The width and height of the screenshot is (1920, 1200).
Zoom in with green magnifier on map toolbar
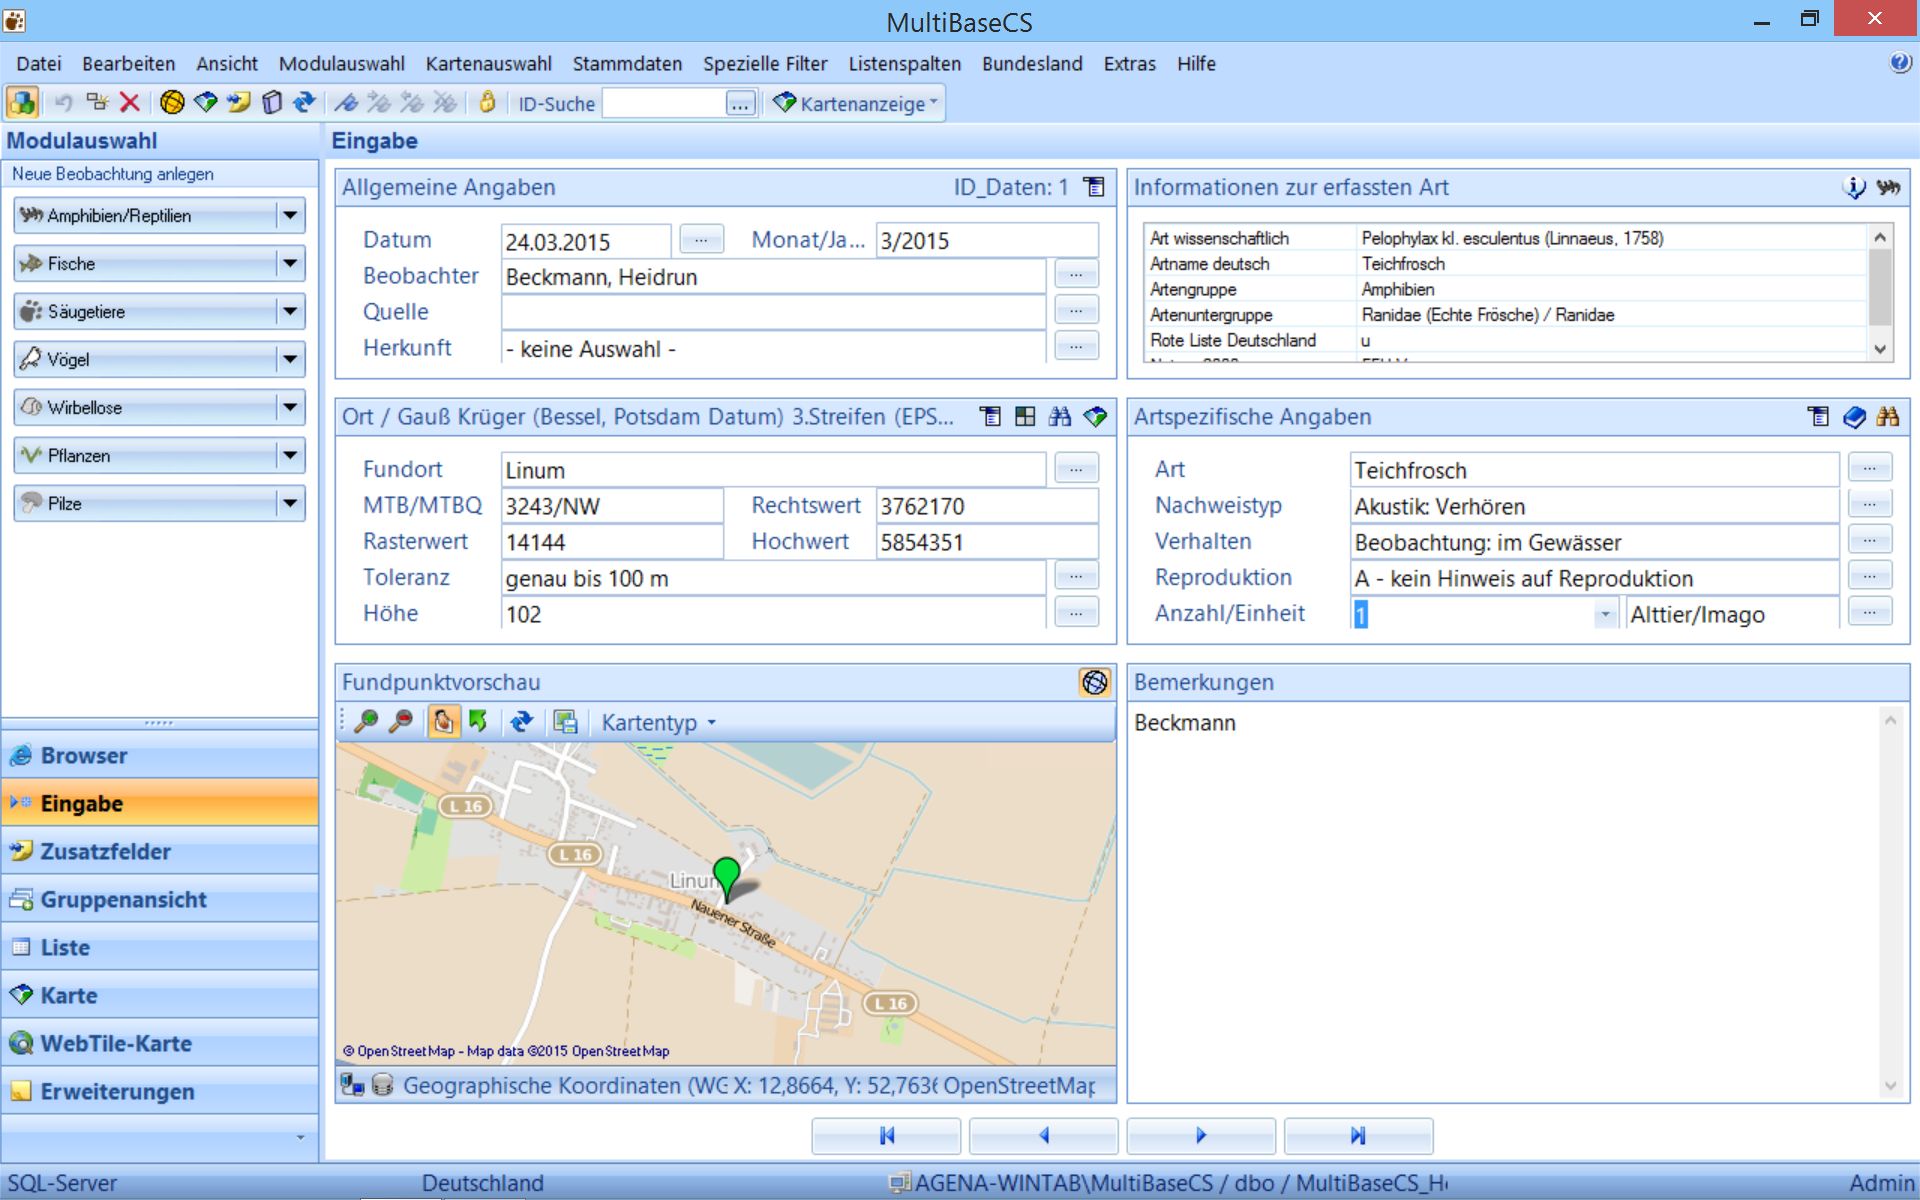click(366, 721)
